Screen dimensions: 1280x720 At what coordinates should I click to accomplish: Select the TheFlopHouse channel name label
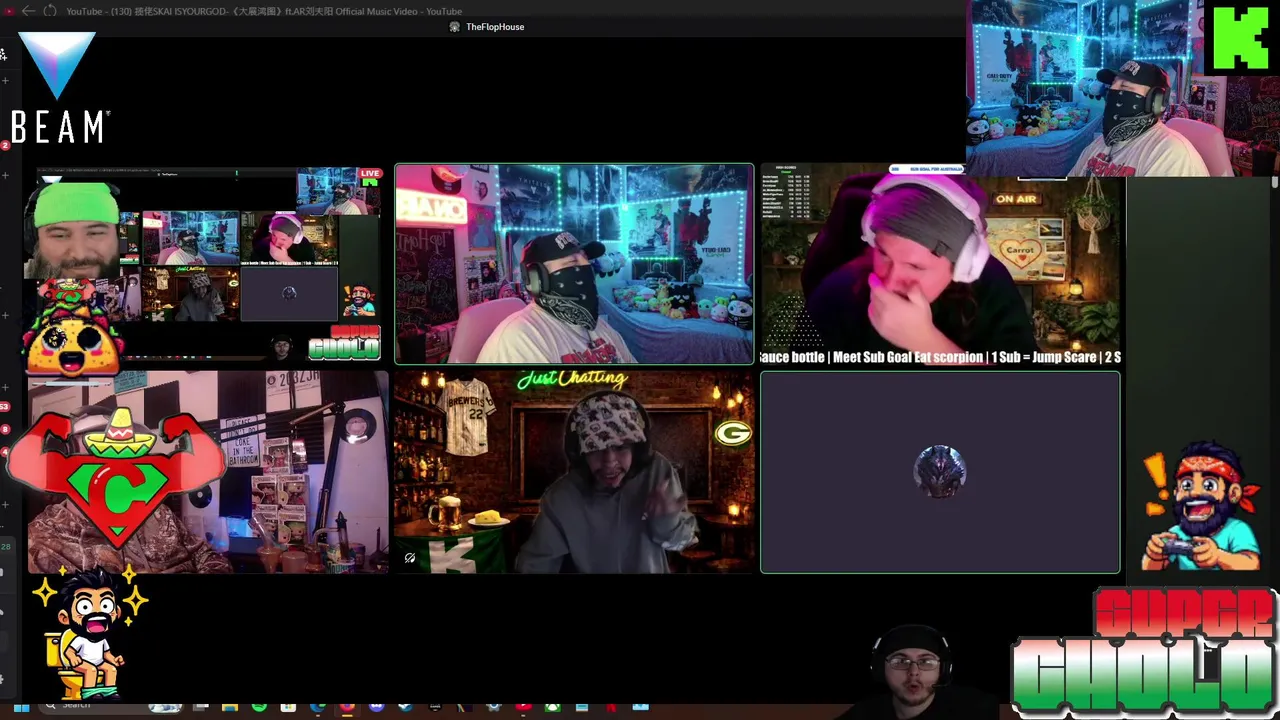495,27
